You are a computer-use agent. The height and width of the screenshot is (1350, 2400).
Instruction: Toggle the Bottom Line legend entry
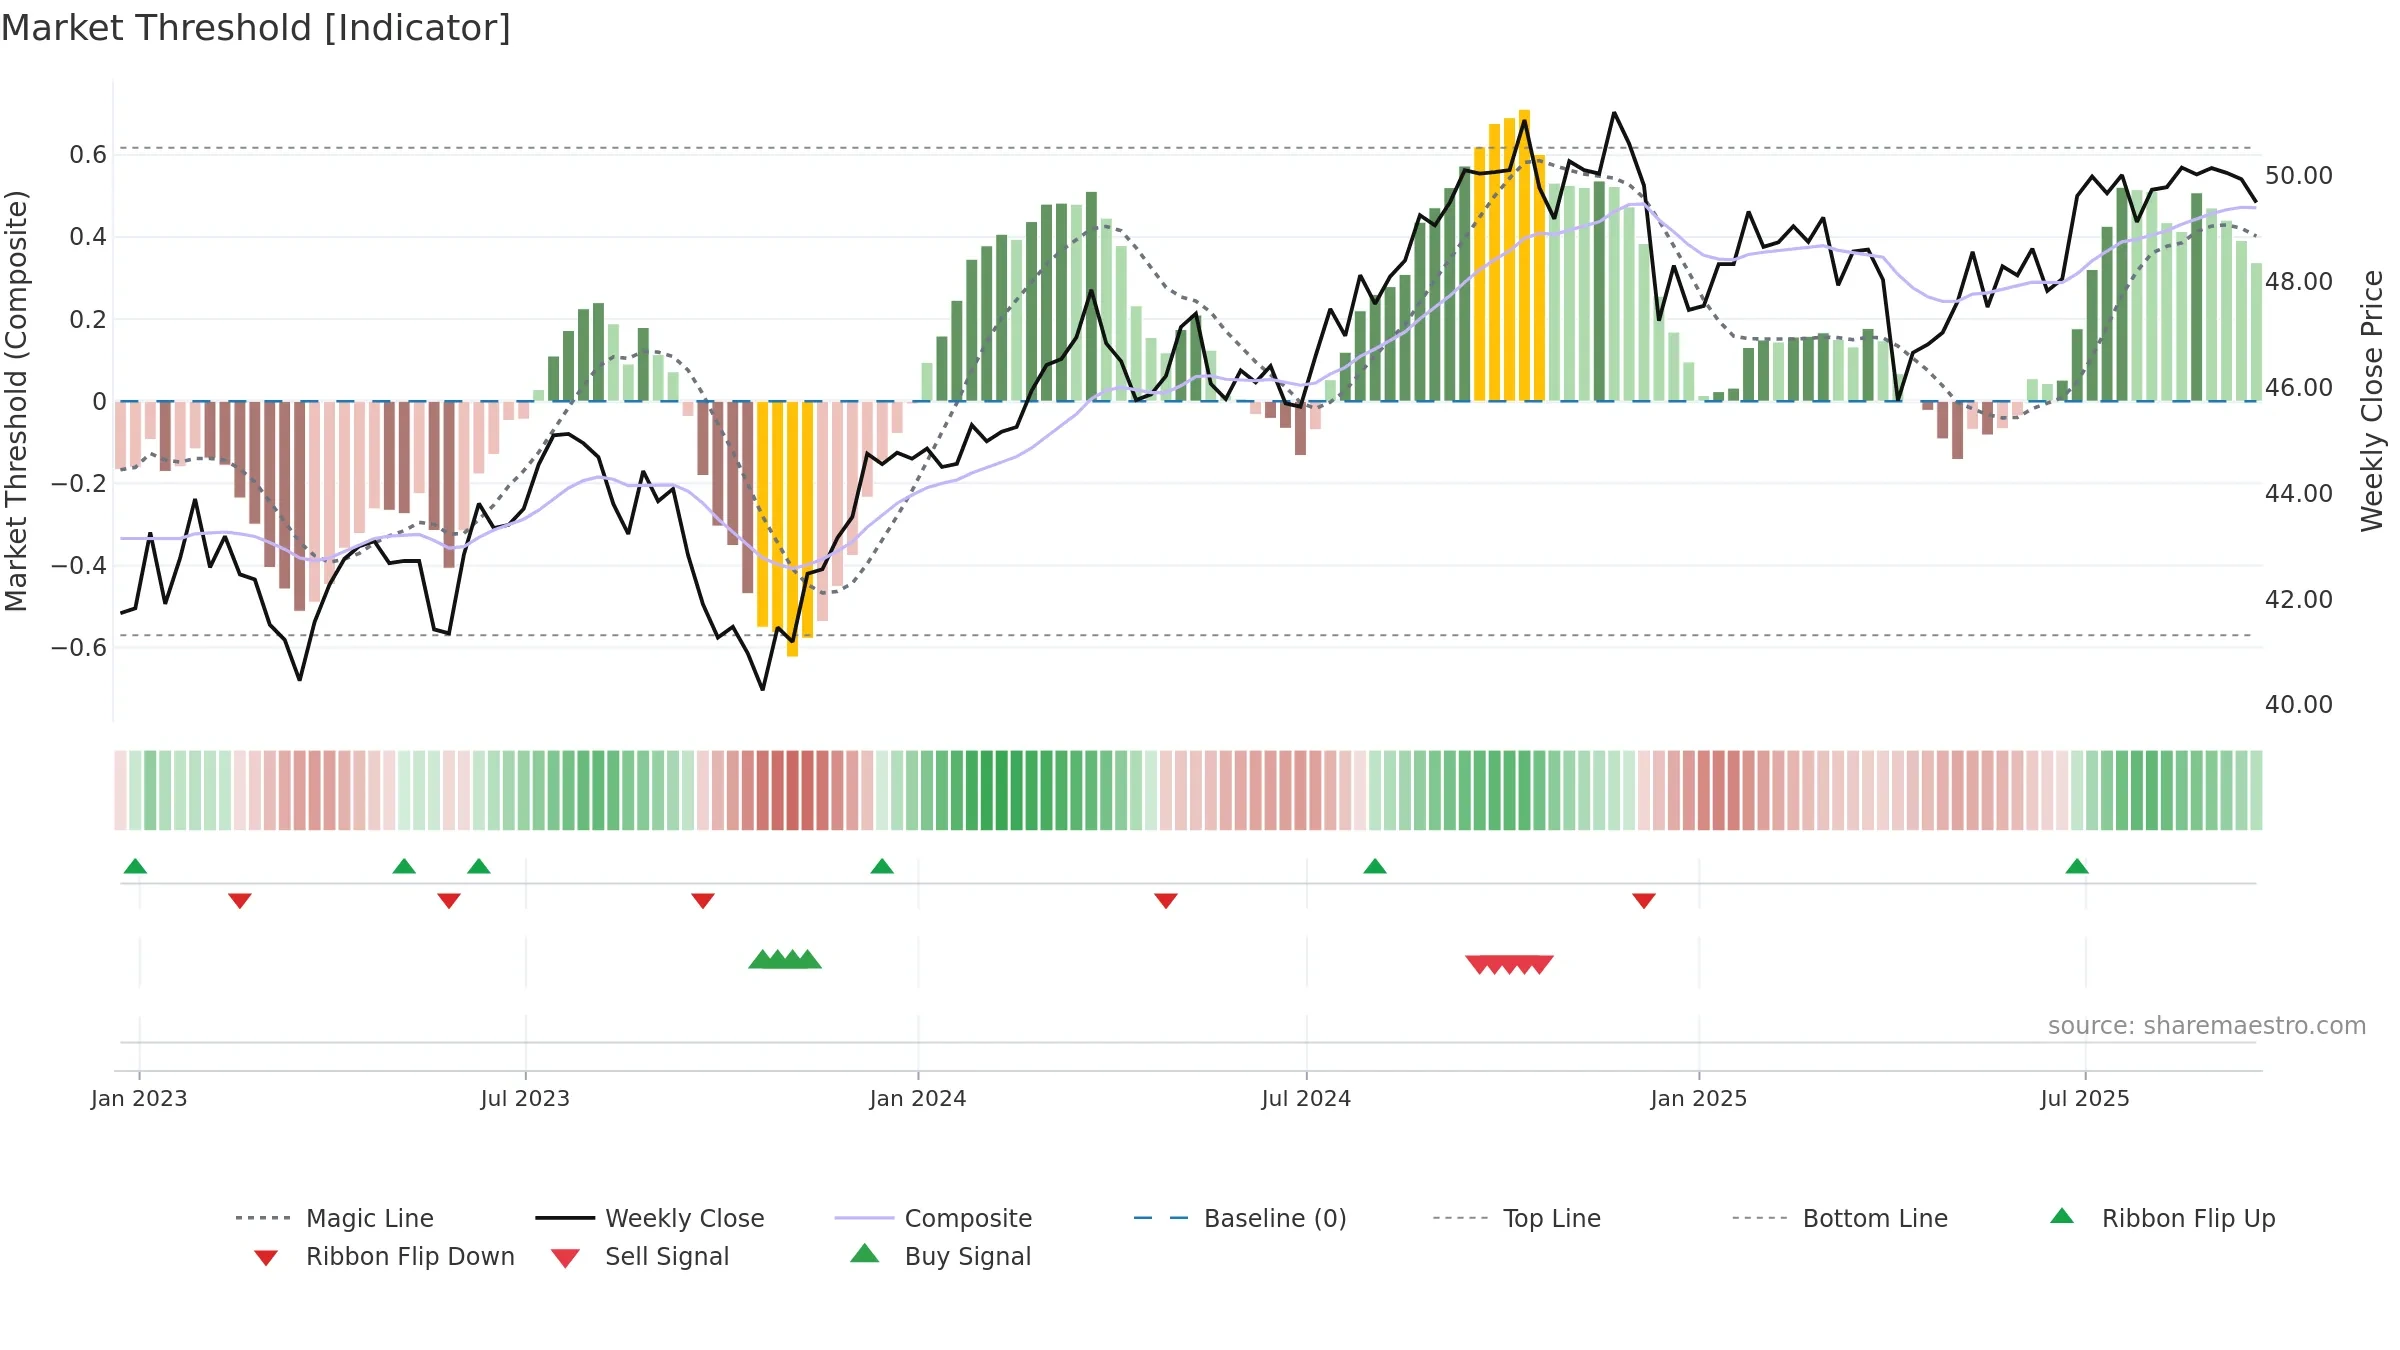pyautogui.click(x=1840, y=1218)
